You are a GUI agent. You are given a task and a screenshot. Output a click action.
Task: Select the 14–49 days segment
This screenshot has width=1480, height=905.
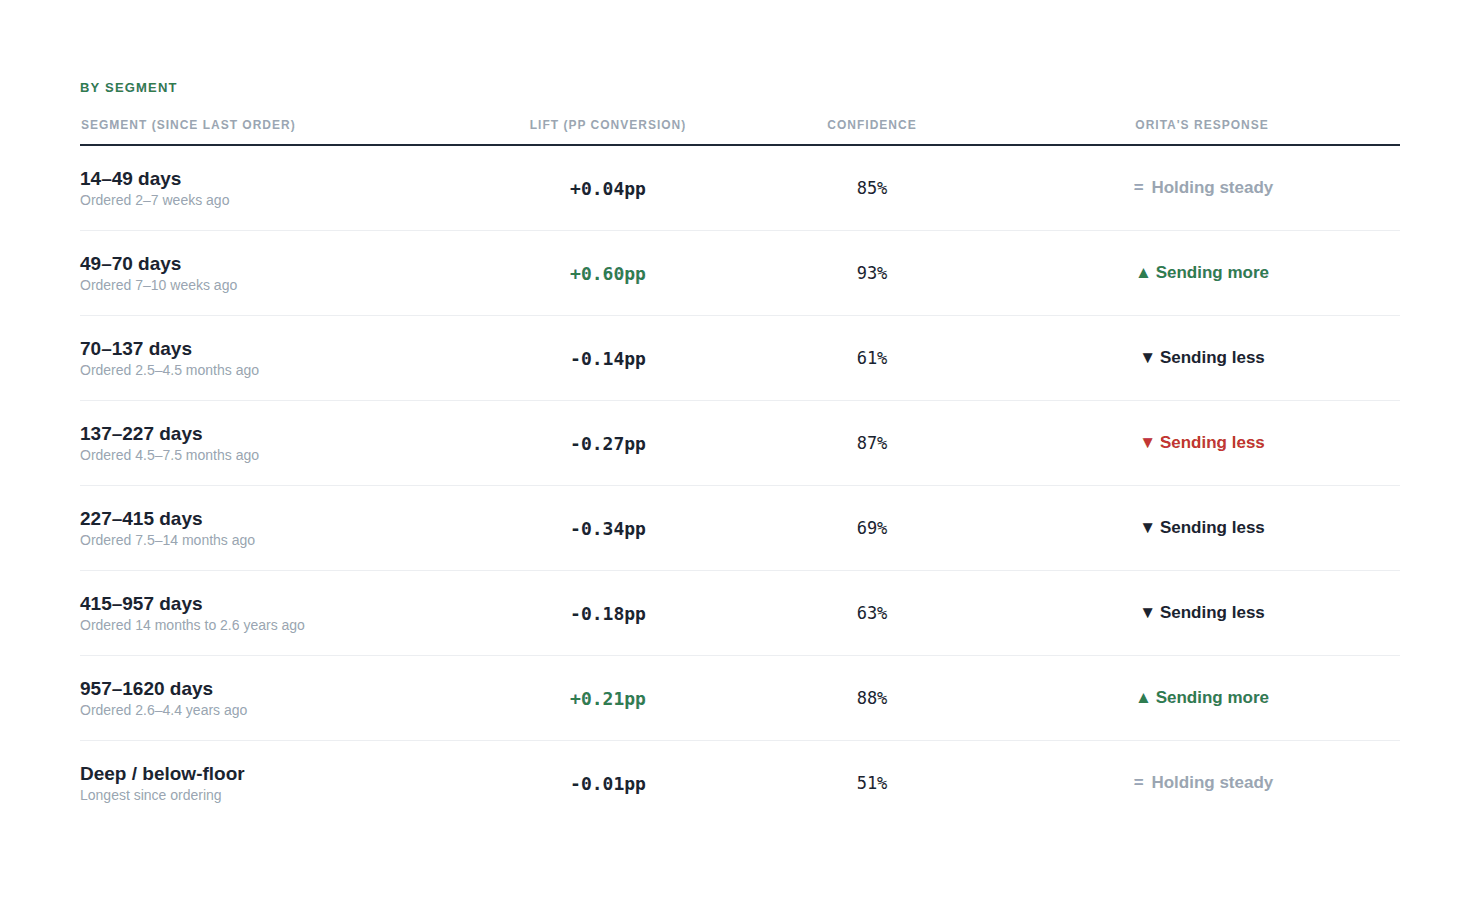tap(740, 188)
